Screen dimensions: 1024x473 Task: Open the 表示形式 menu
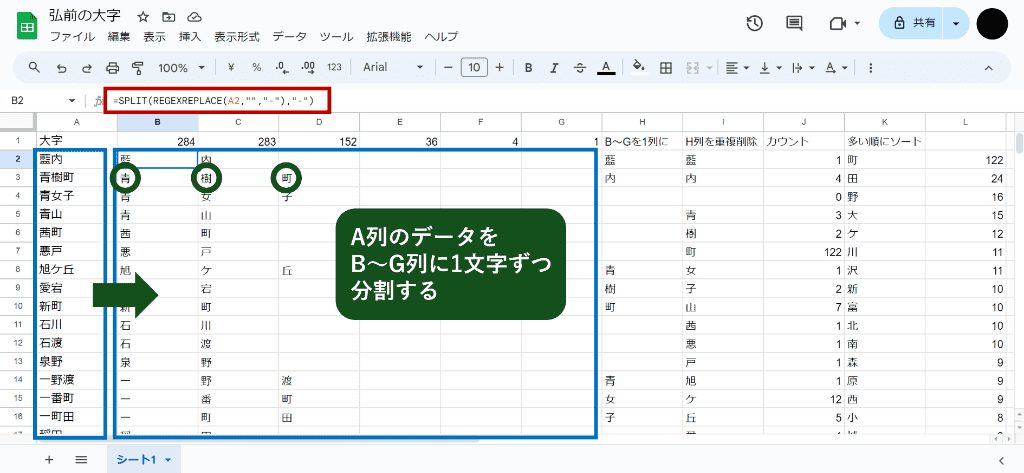point(236,36)
